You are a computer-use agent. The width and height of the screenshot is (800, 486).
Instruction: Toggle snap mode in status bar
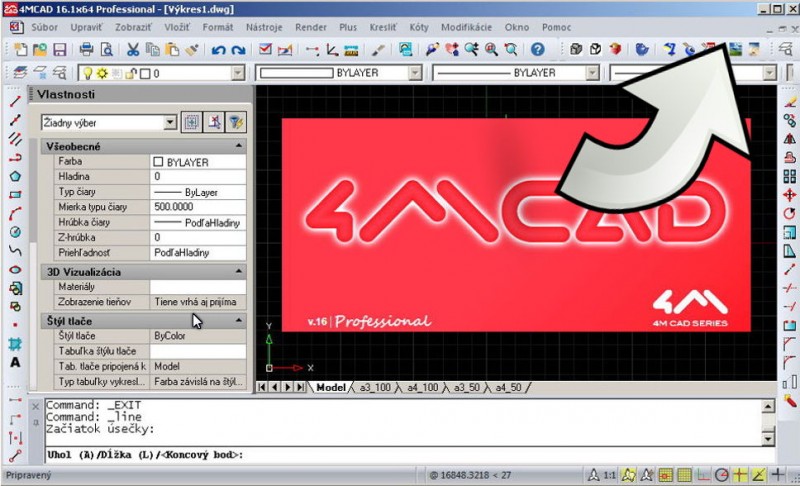(x=665, y=475)
